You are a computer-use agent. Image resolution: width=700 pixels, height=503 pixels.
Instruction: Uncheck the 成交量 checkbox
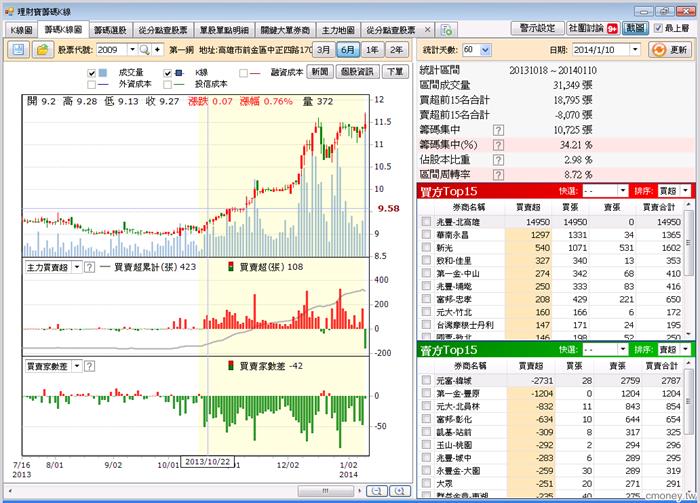[92, 72]
